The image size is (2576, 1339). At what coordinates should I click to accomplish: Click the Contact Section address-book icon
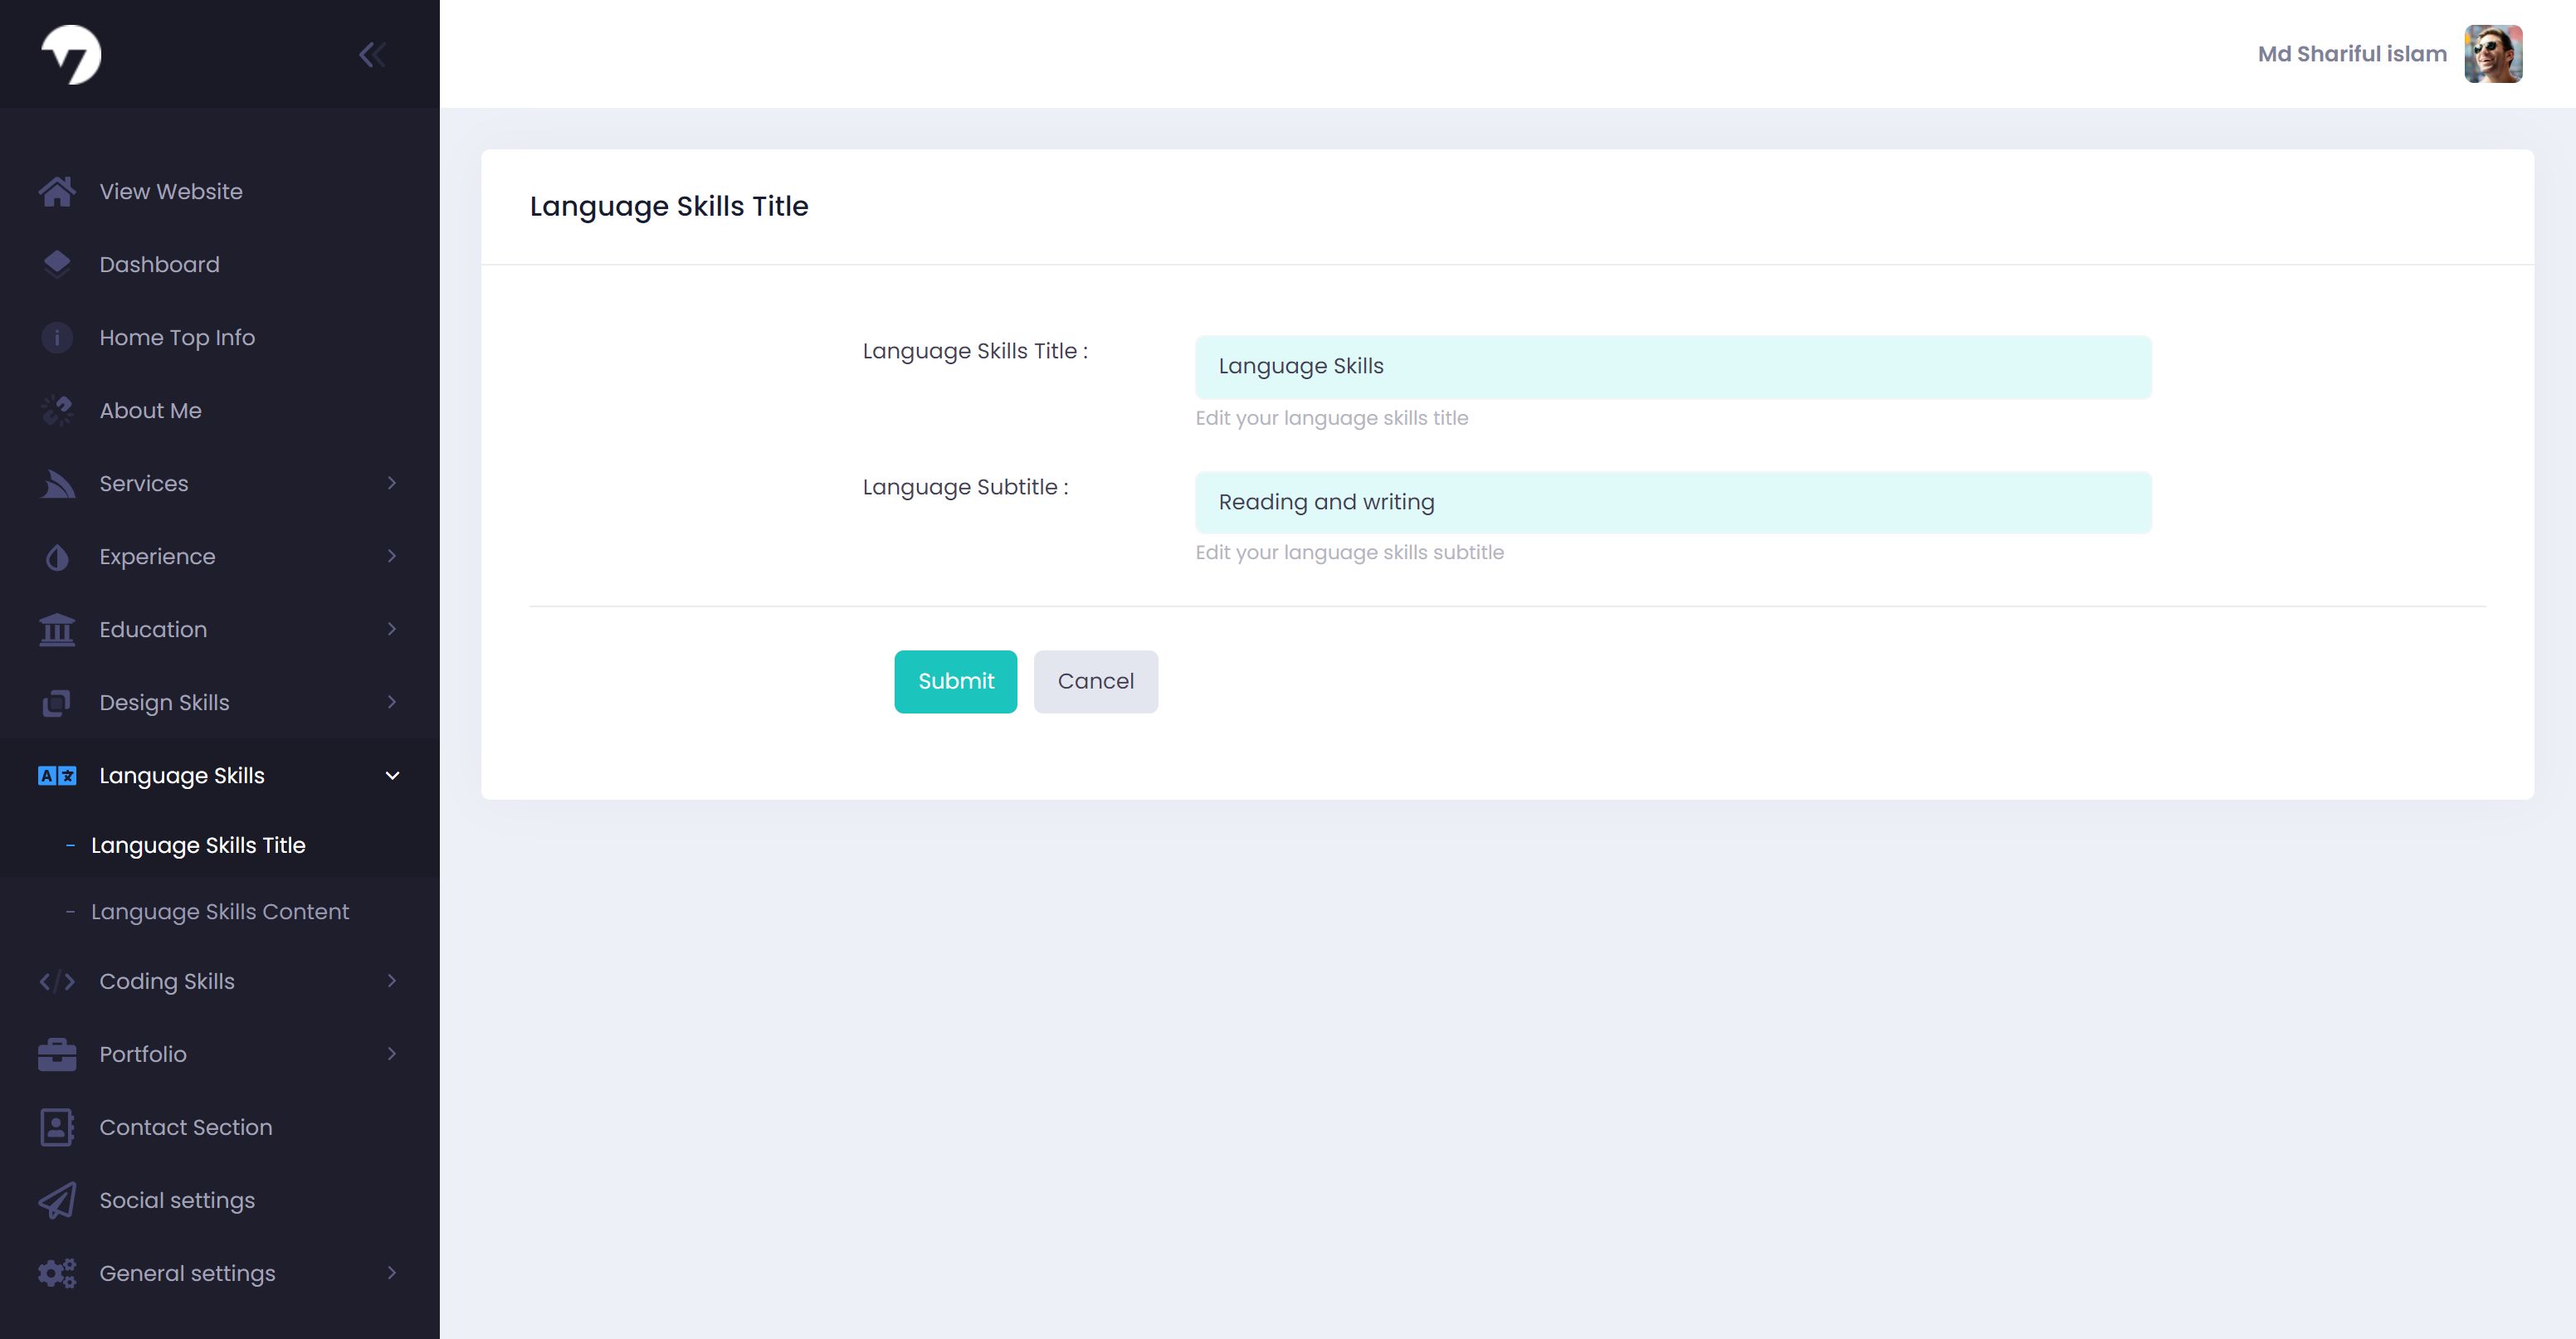[x=57, y=1127]
